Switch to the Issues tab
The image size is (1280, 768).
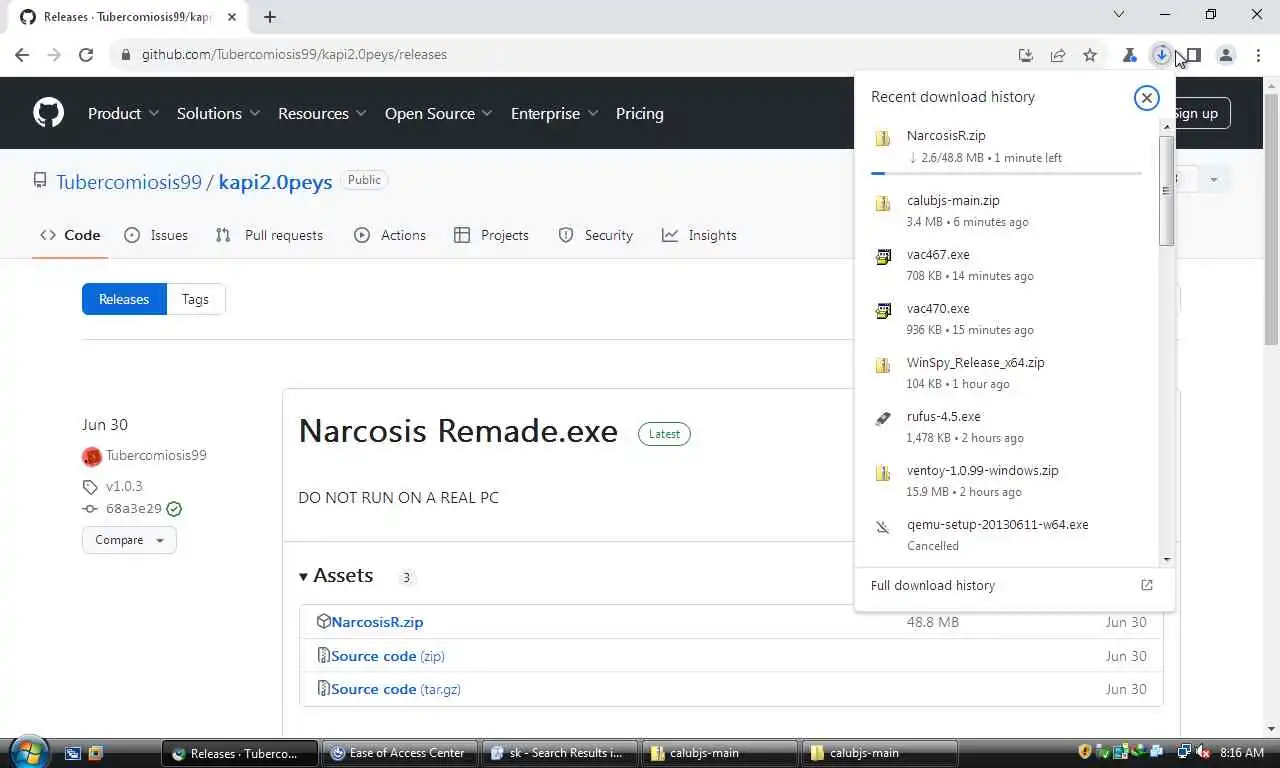click(156, 235)
